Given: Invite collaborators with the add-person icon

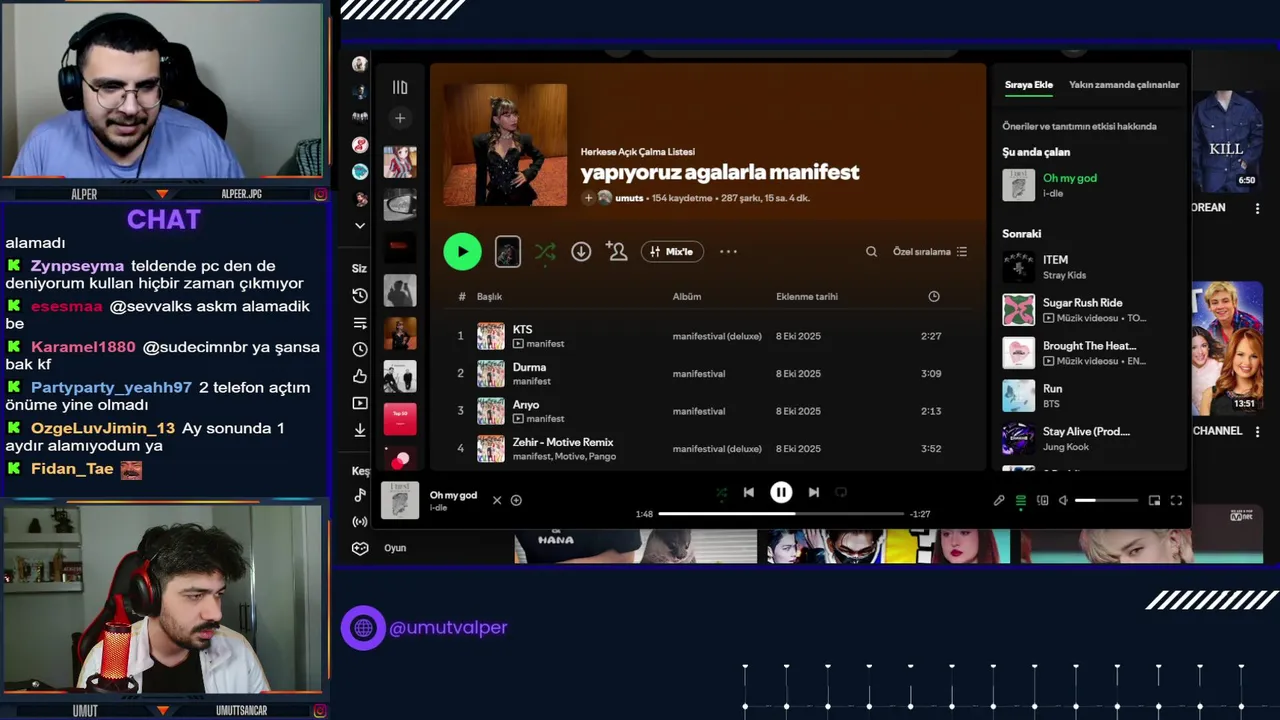Looking at the screenshot, I should coord(617,252).
